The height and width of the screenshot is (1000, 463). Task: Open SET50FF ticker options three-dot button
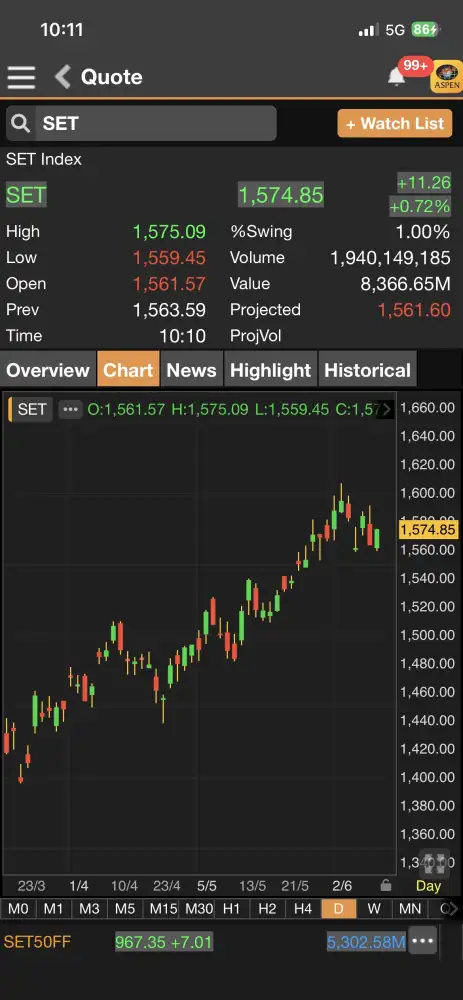point(423,941)
